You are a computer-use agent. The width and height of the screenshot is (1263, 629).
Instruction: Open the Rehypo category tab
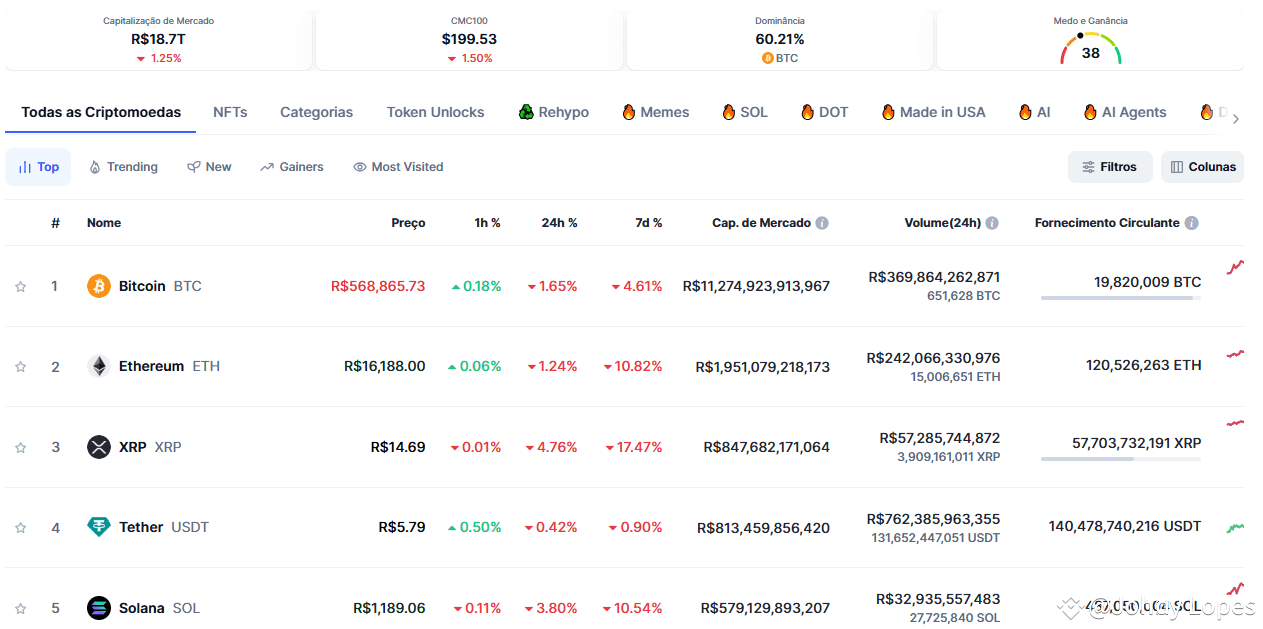[x=553, y=112]
